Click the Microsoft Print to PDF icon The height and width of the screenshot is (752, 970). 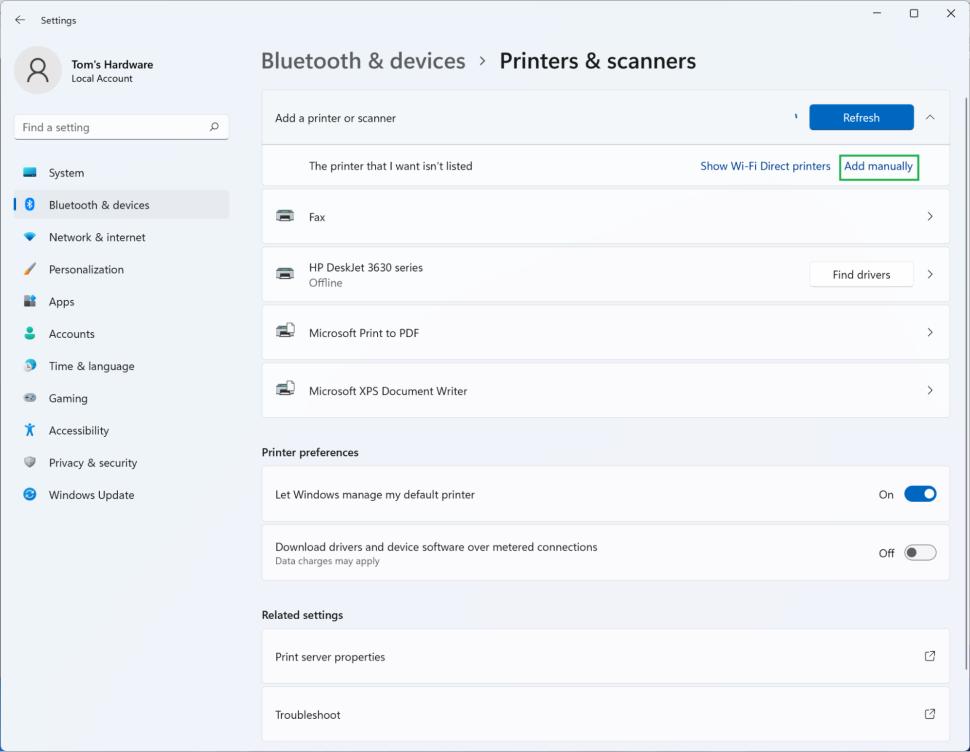(285, 332)
